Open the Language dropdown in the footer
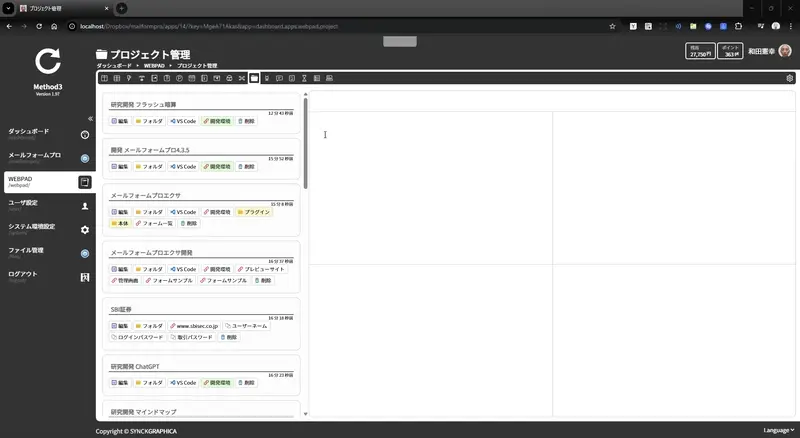The height and width of the screenshot is (438, 800). [x=778, y=430]
